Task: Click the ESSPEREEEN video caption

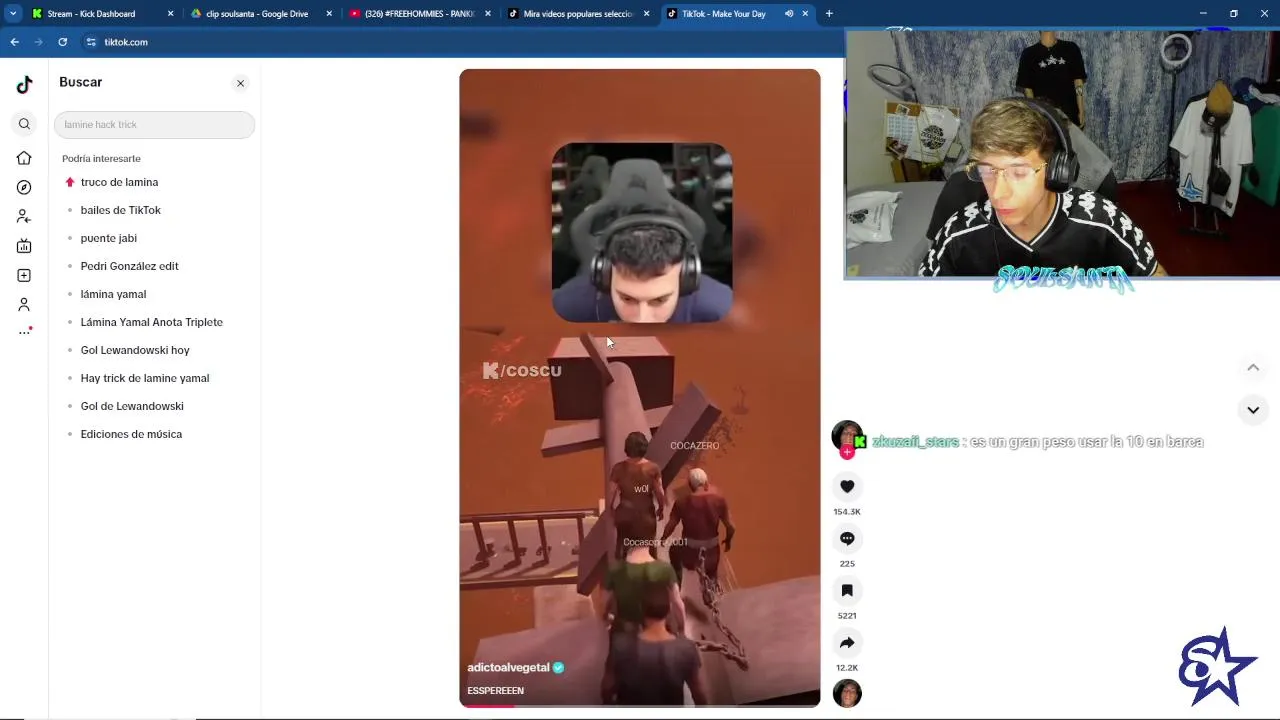Action: (x=495, y=691)
